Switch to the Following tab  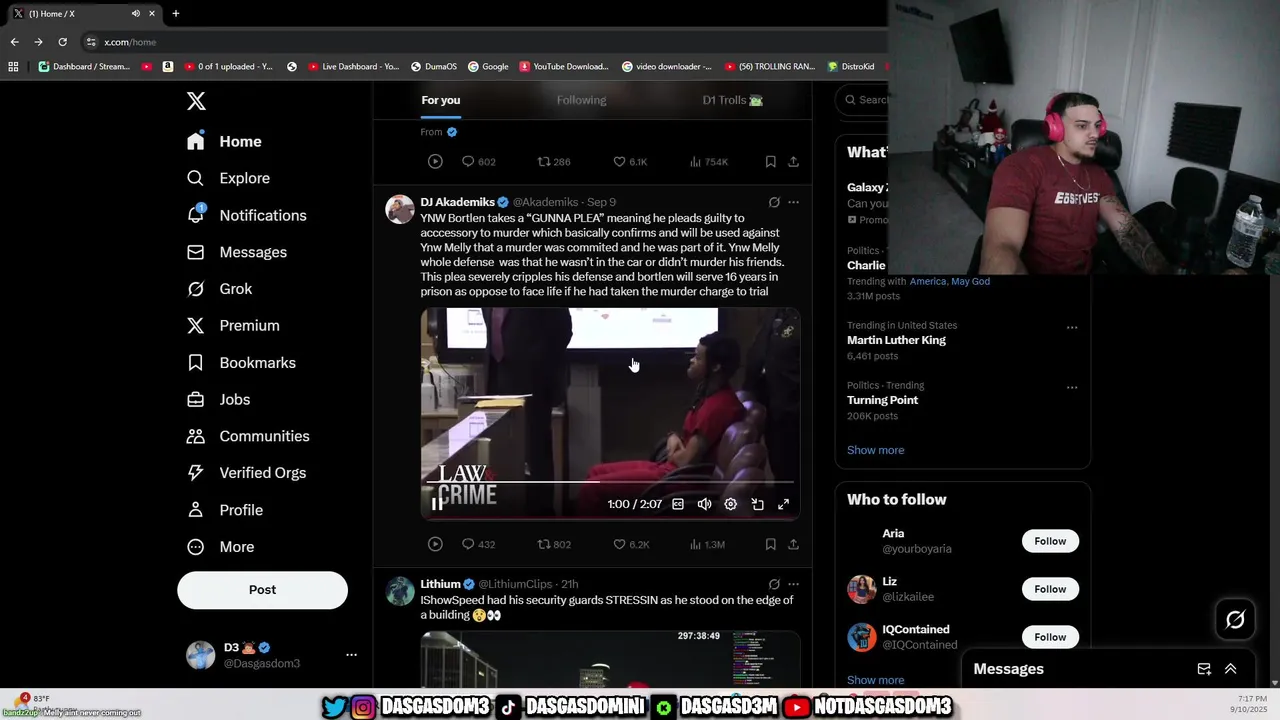click(582, 100)
